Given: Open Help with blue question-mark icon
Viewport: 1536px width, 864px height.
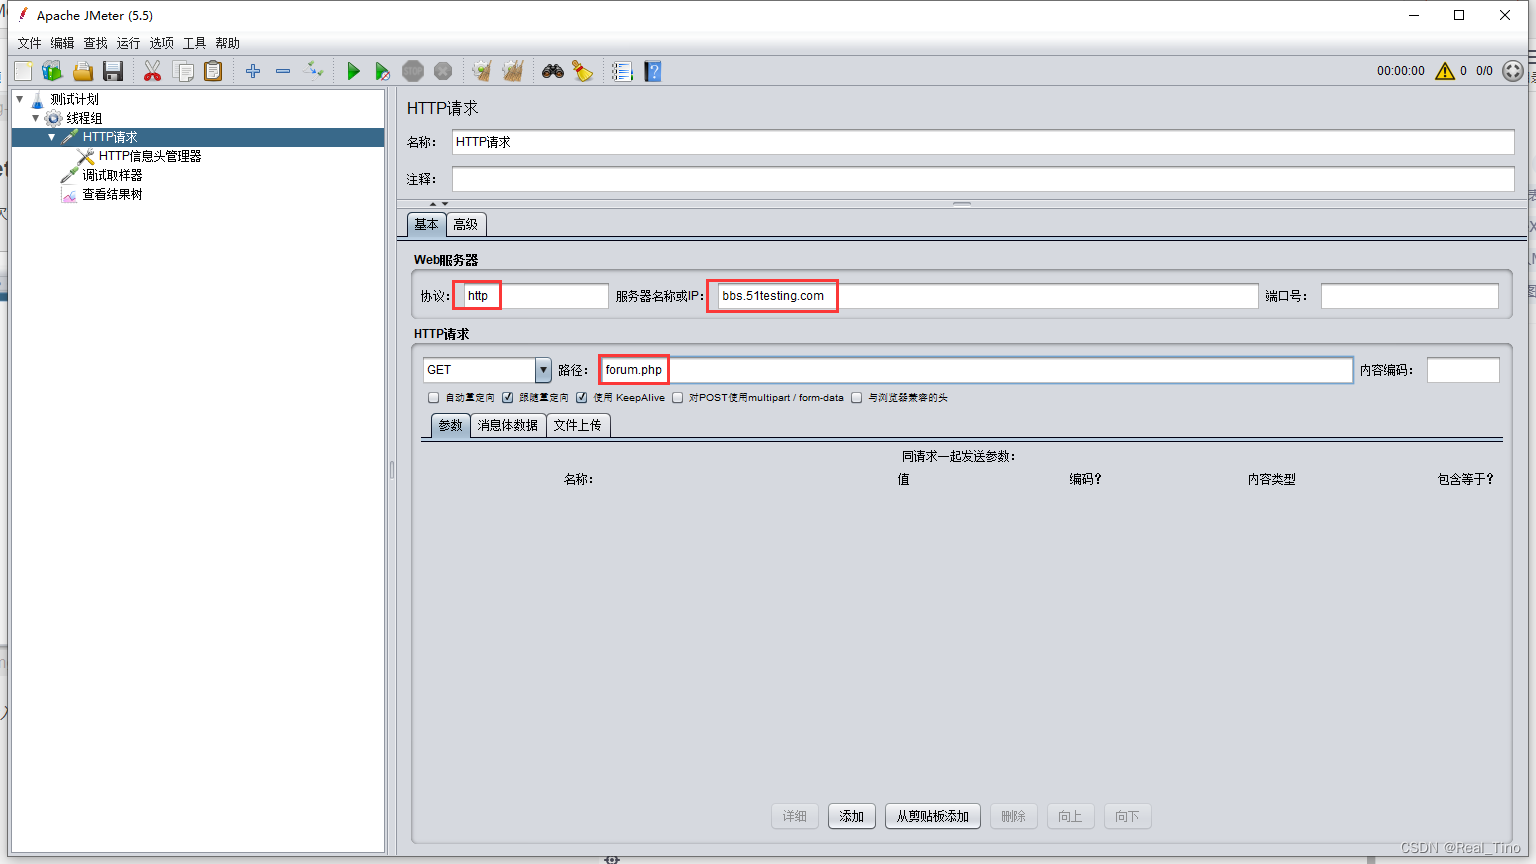Looking at the screenshot, I should [653, 71].
